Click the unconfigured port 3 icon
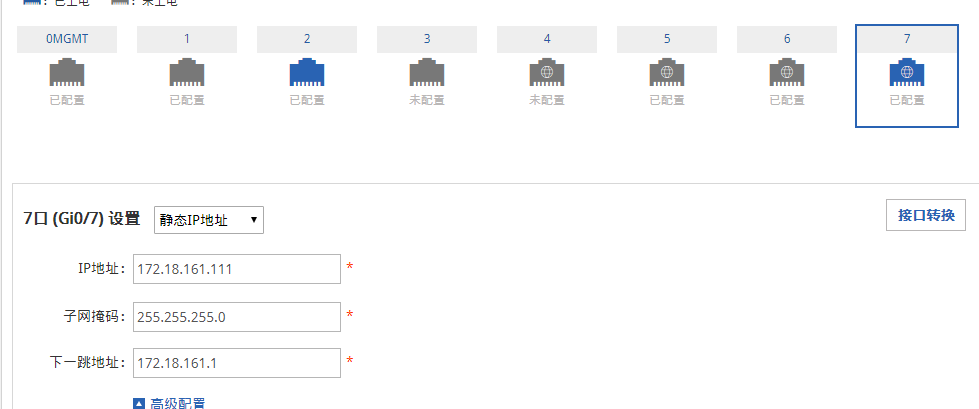 coord(427,73)
